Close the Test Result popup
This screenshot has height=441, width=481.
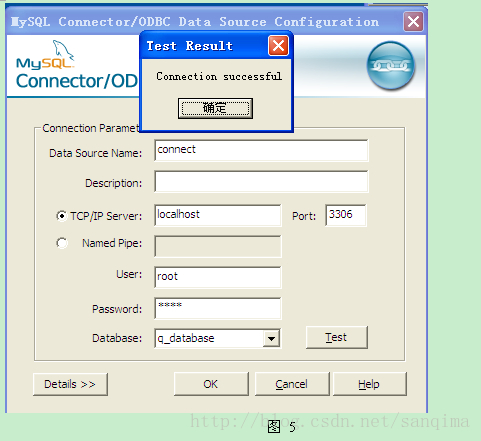click(x=278, y=46)
